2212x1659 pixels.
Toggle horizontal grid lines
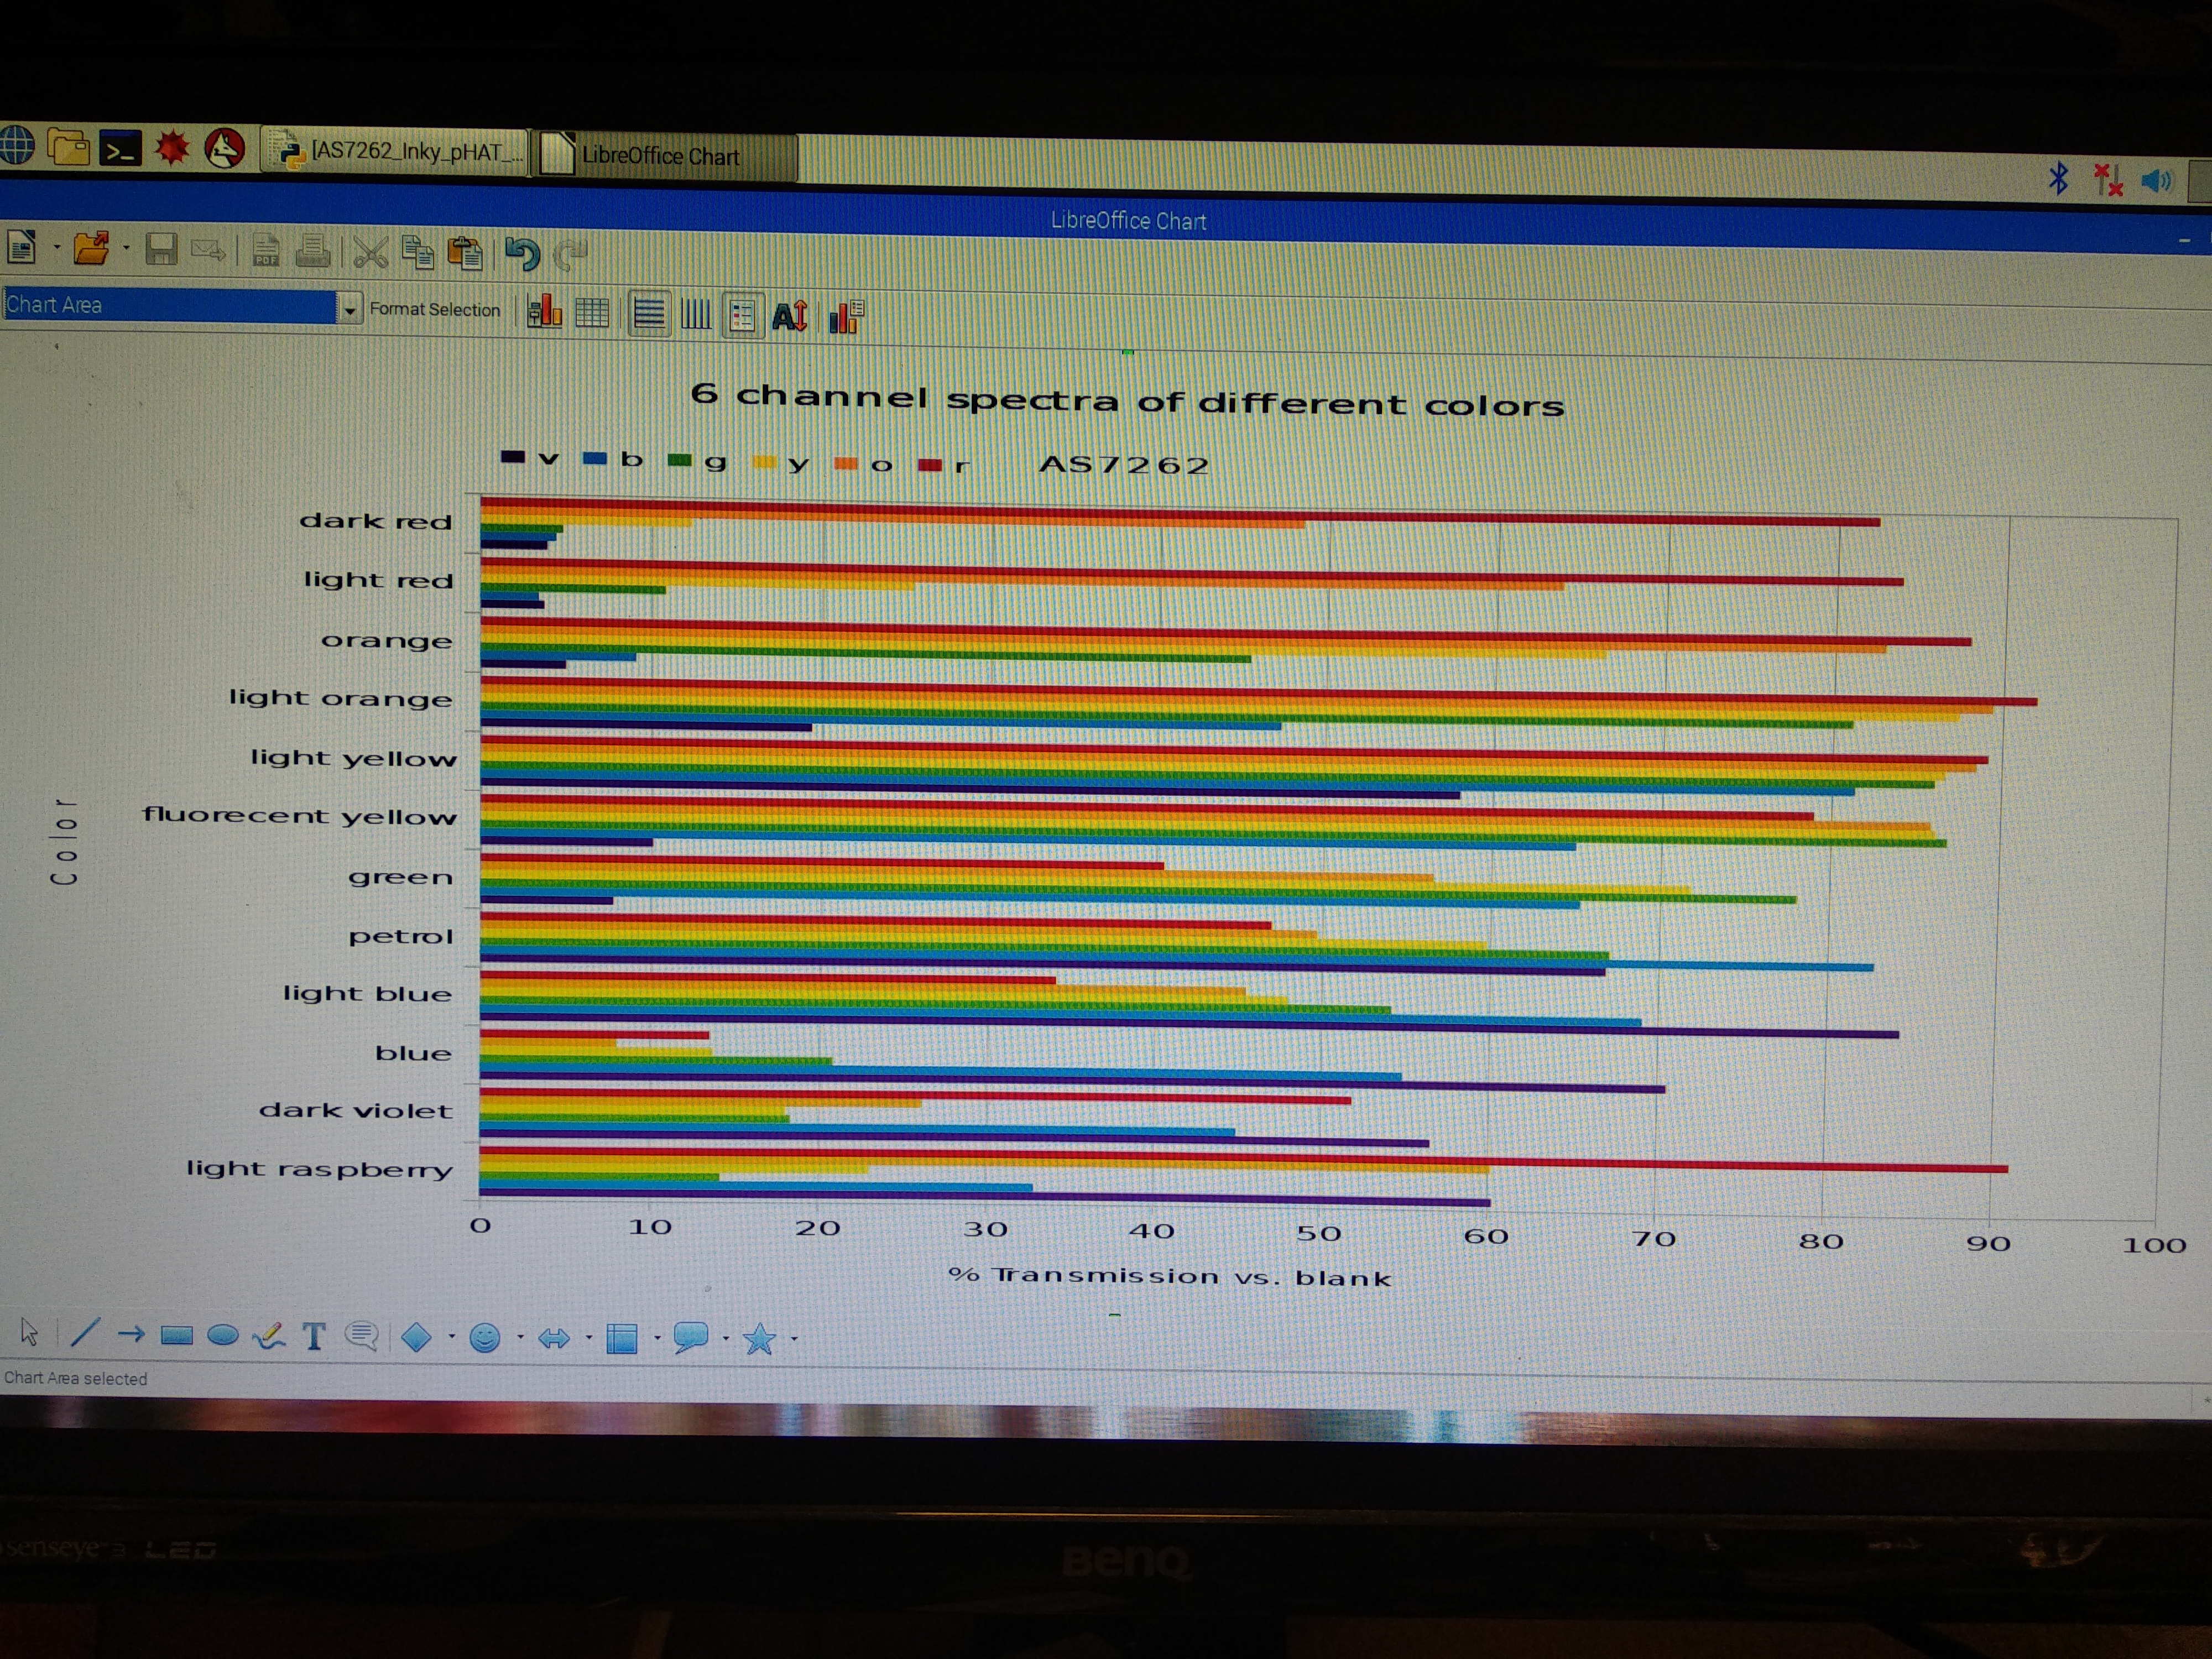point(649,315)
